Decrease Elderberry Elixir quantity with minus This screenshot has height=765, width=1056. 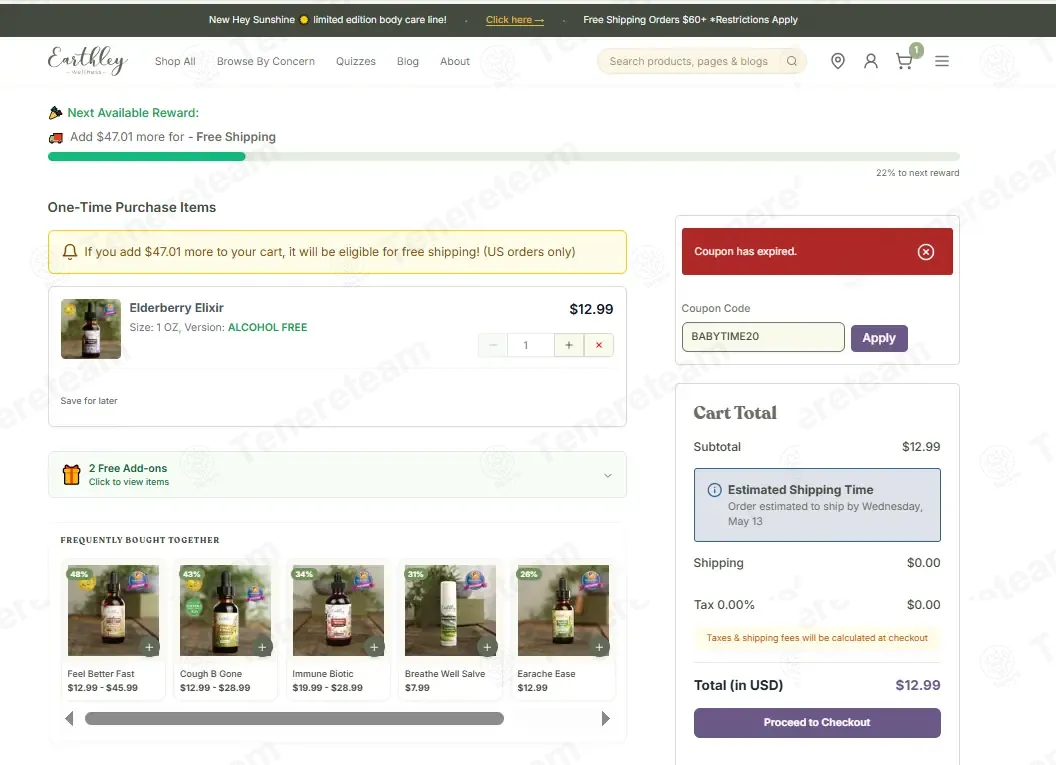[x=493, y=345]
